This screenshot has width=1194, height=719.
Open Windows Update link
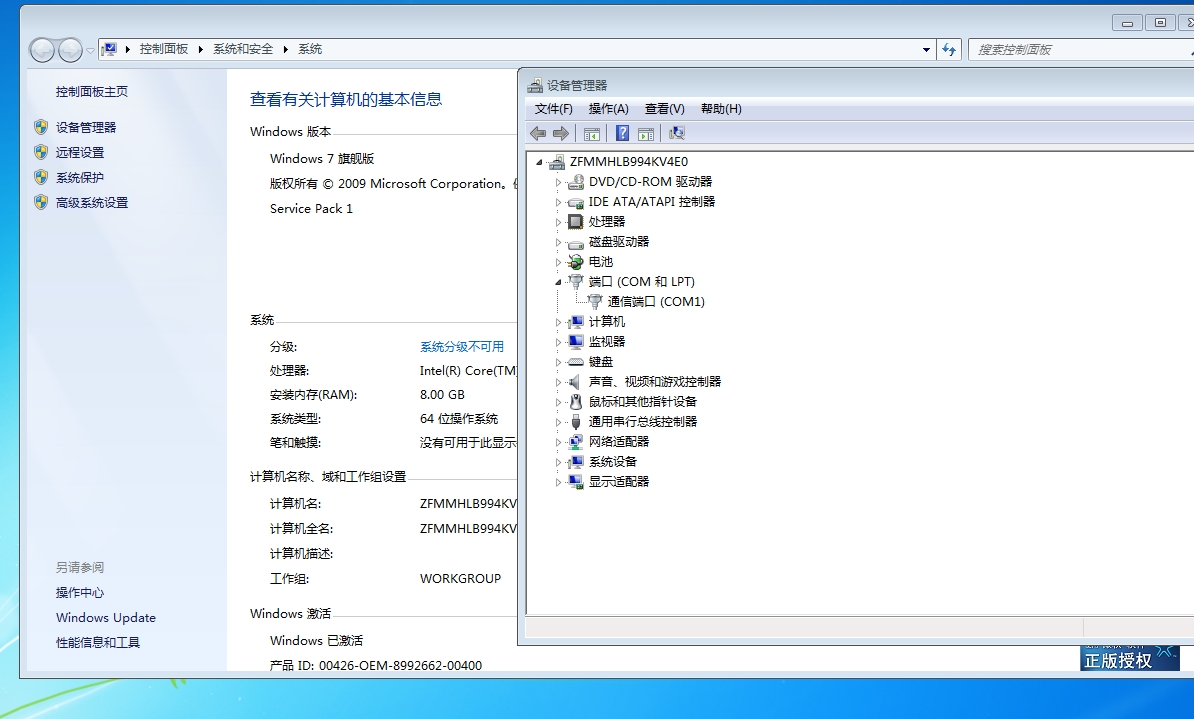(x=106, y=618)
